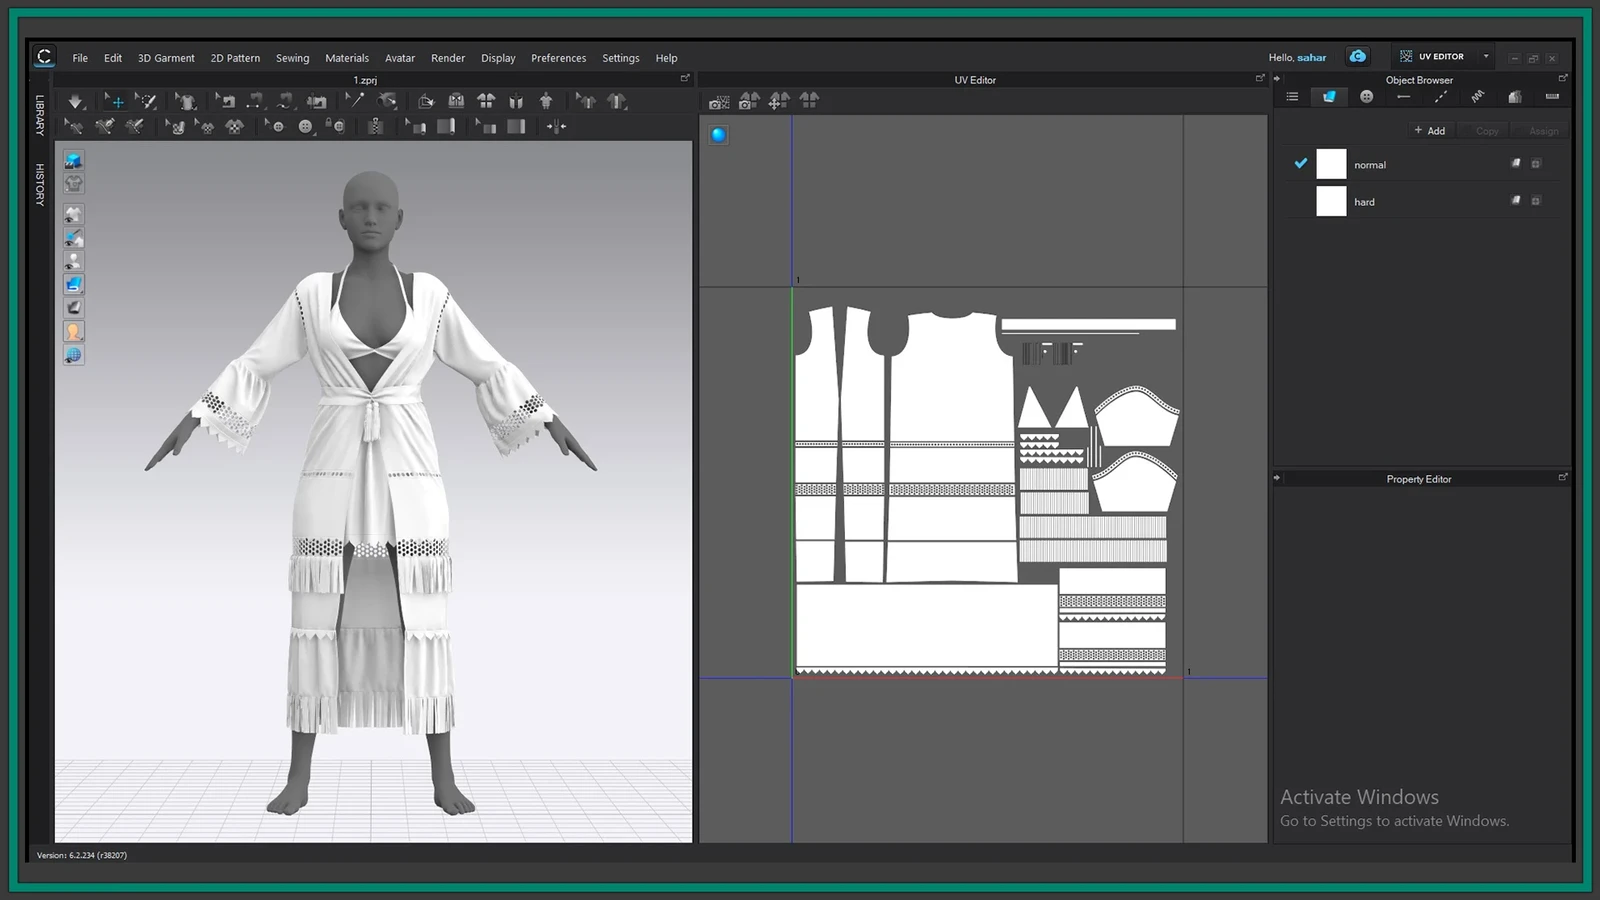1600x900 pixels.
Task: Toggle Show 3D Pin garment display icon
Action: 74,238
